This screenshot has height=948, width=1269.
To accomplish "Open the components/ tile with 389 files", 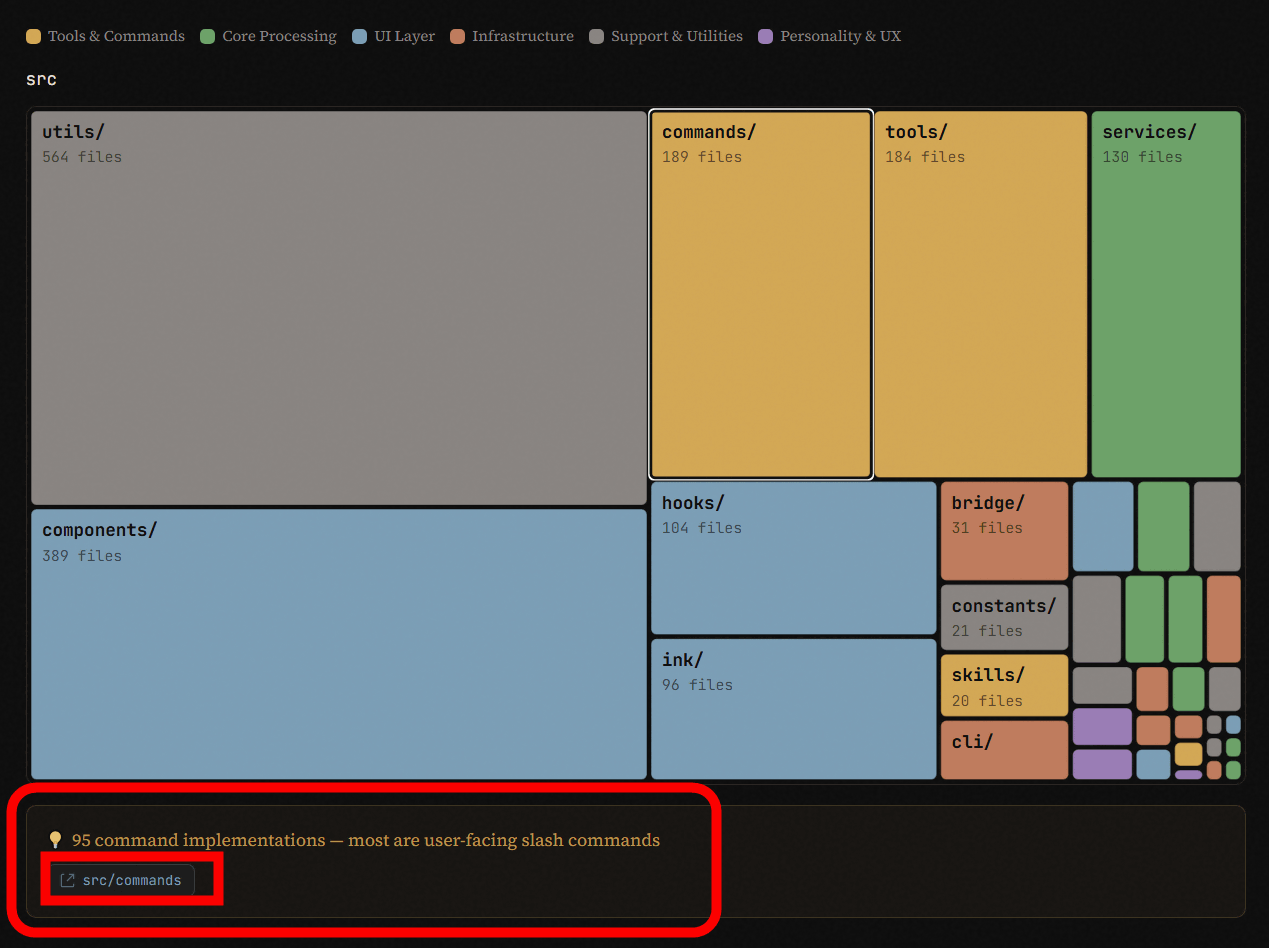I will [338, 644].
